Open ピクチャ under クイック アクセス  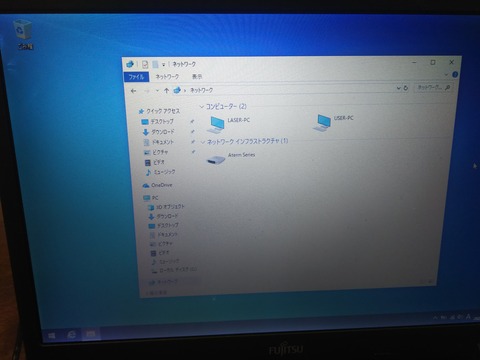pyautogui.click(x=156, y=152)
